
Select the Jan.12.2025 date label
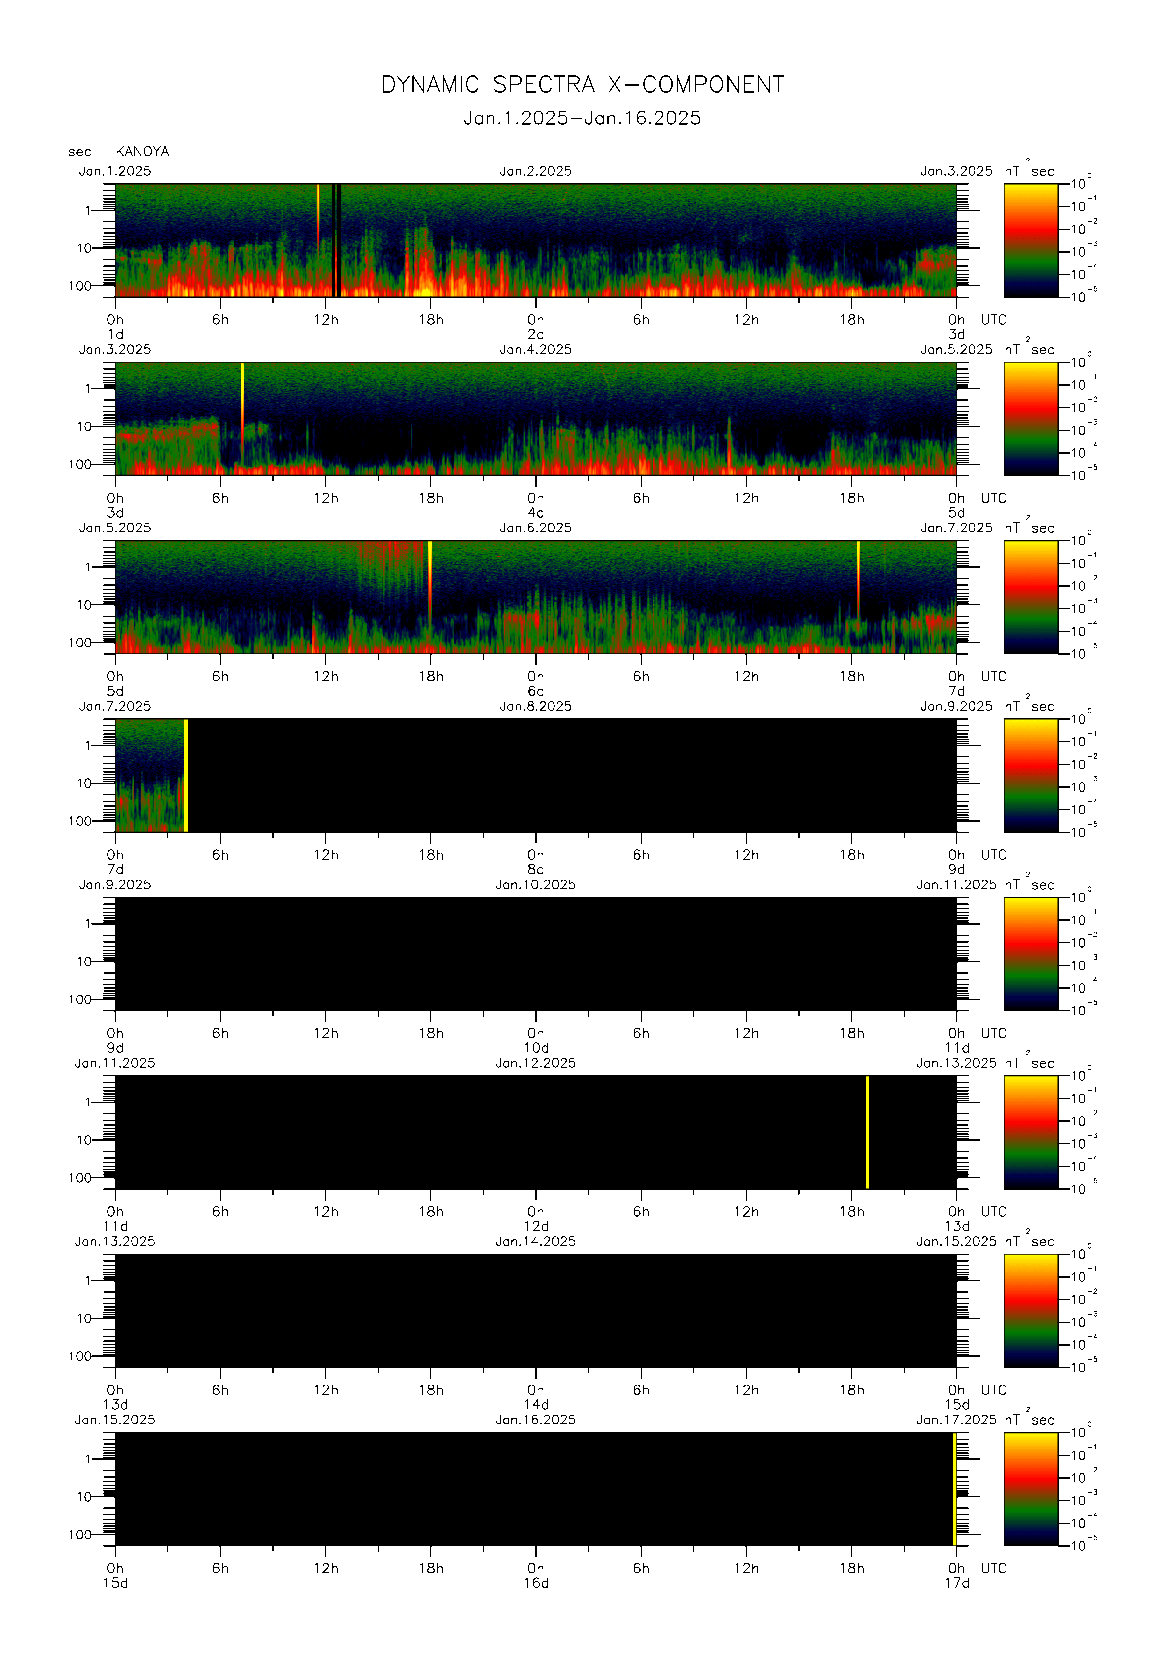point(536,1063)
